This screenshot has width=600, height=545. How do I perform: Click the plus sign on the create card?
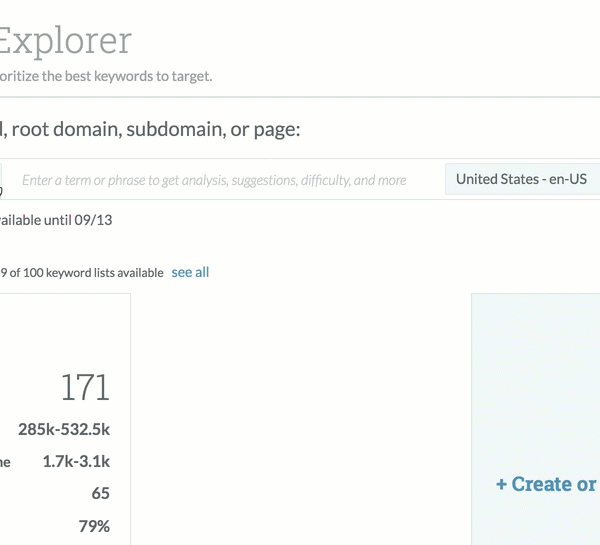pos(501,485)
